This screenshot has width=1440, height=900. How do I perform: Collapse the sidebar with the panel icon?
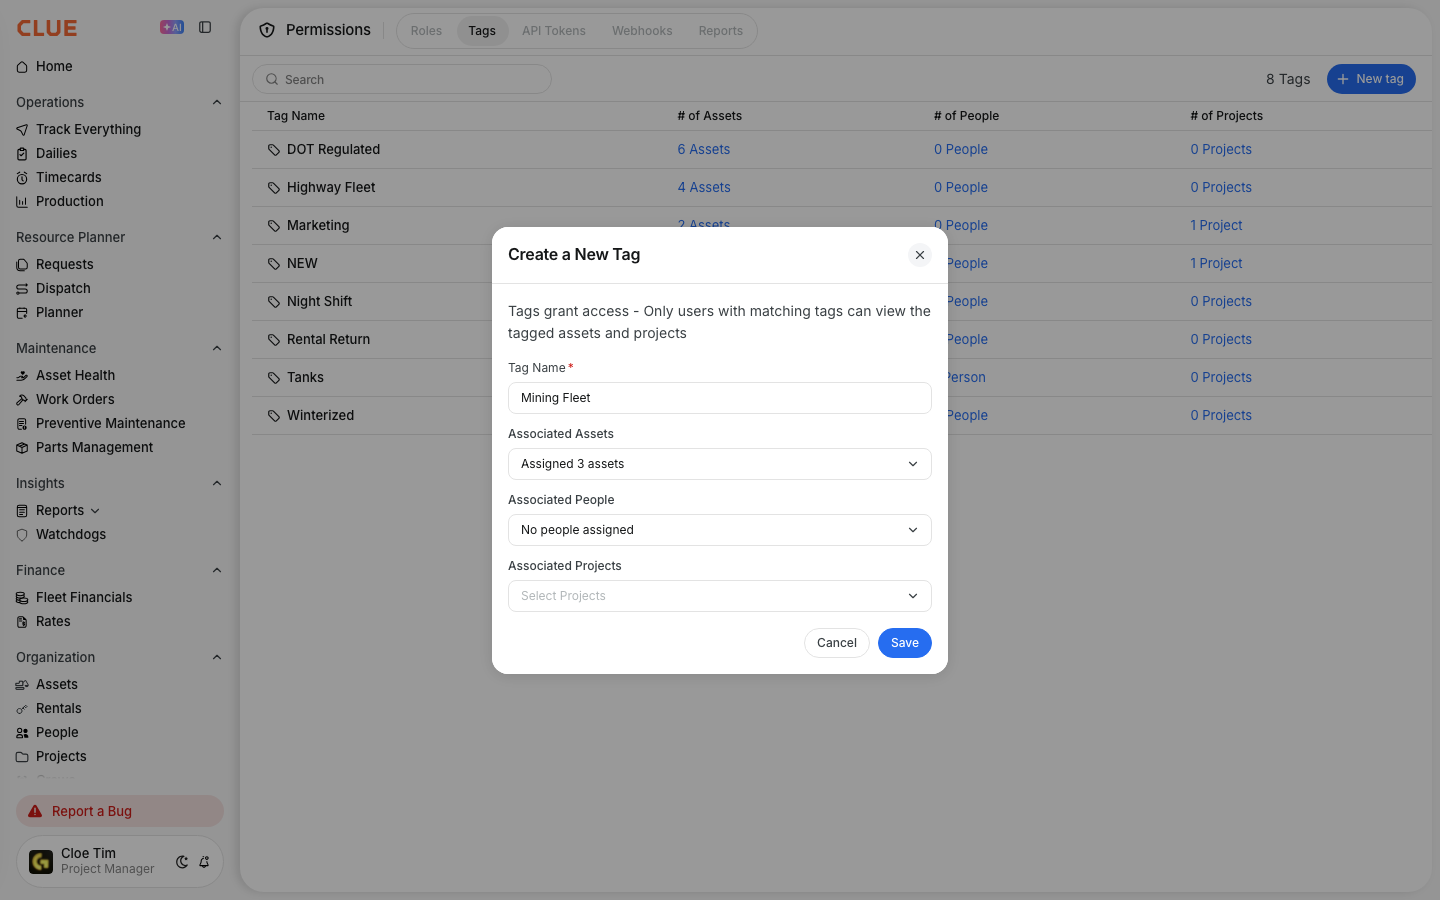[x=205, y=27]
